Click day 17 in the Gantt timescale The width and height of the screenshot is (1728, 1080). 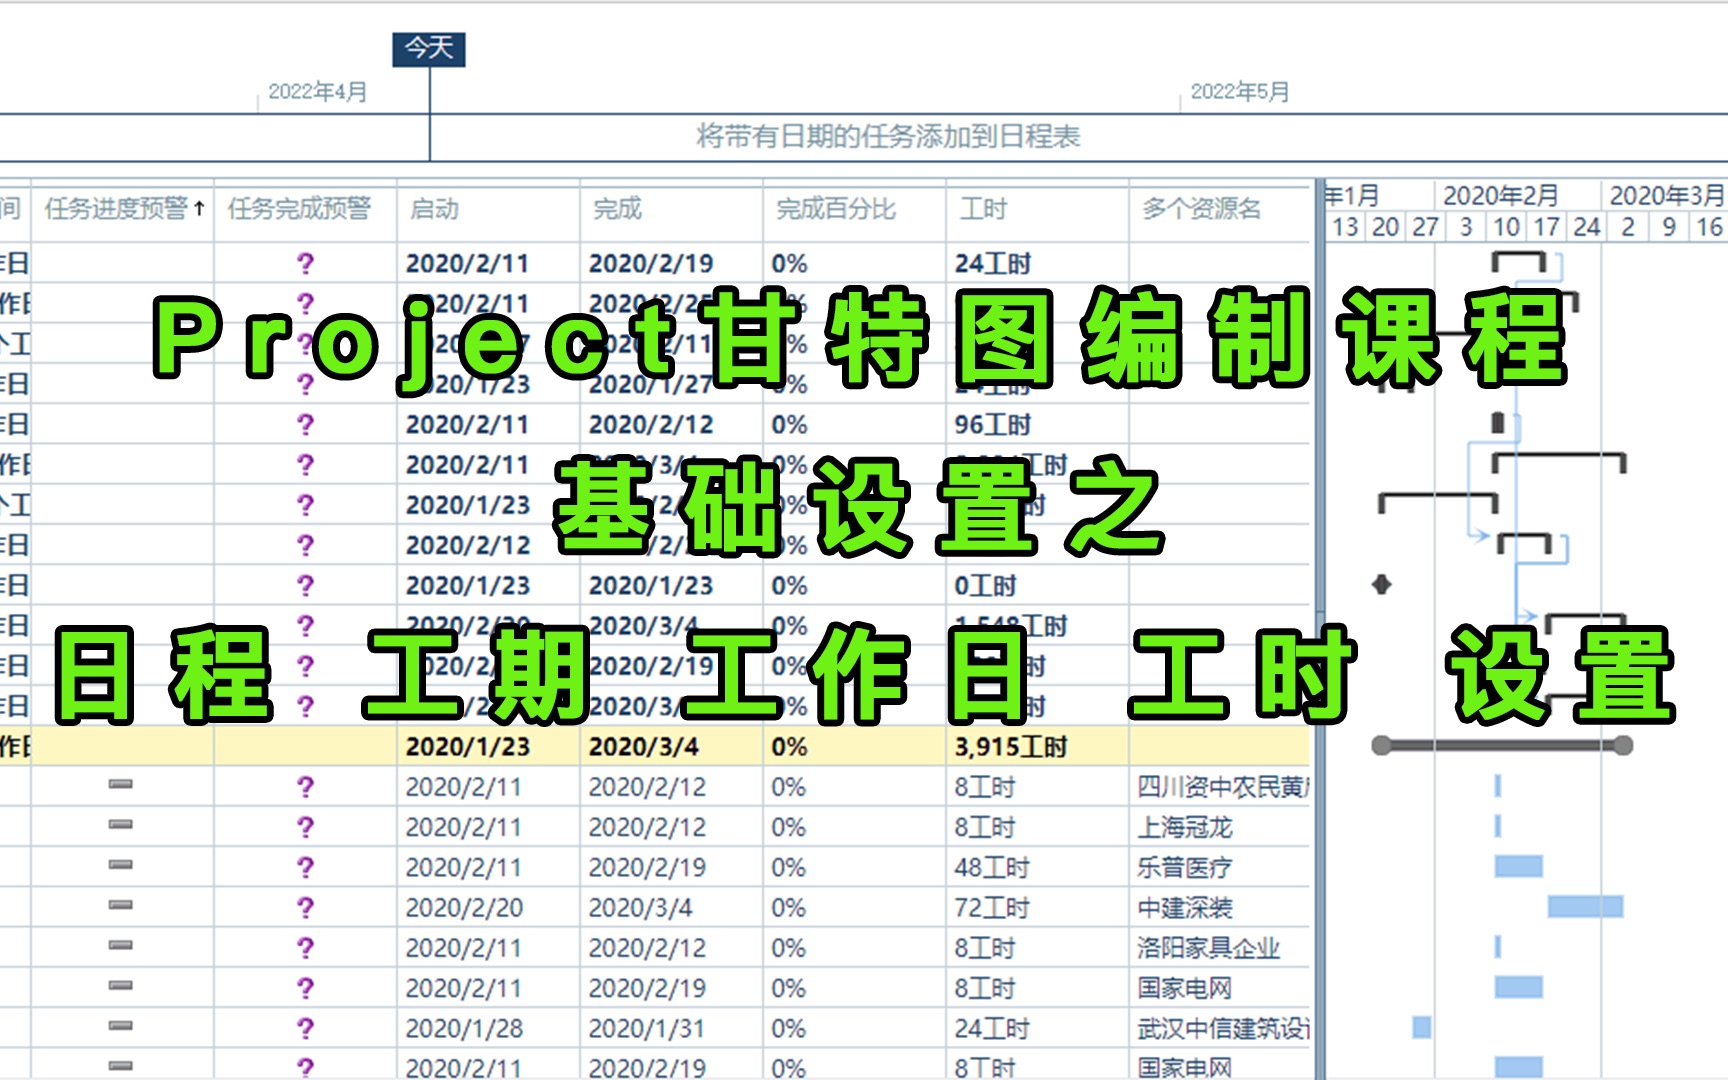coord(1547,227)
